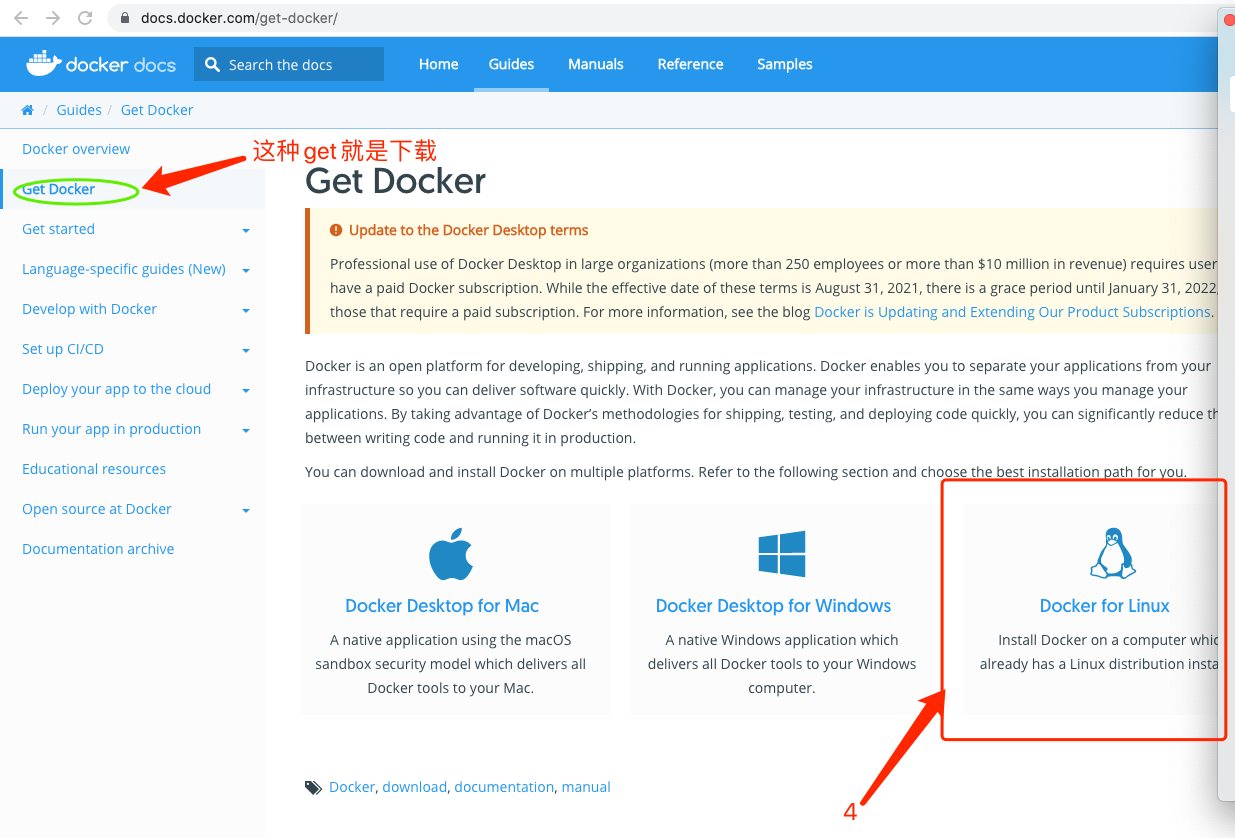Open Docker is Updating and Extending link

click(1012, 312)
